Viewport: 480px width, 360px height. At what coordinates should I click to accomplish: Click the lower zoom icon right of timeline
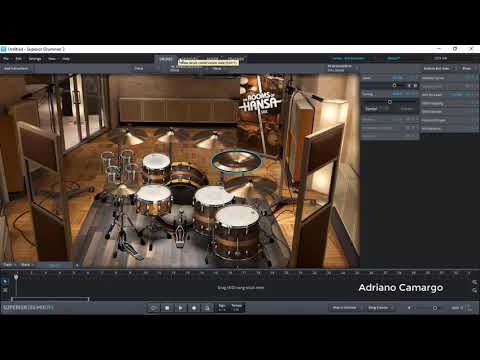pyautogui.click(x=474, y=290)
